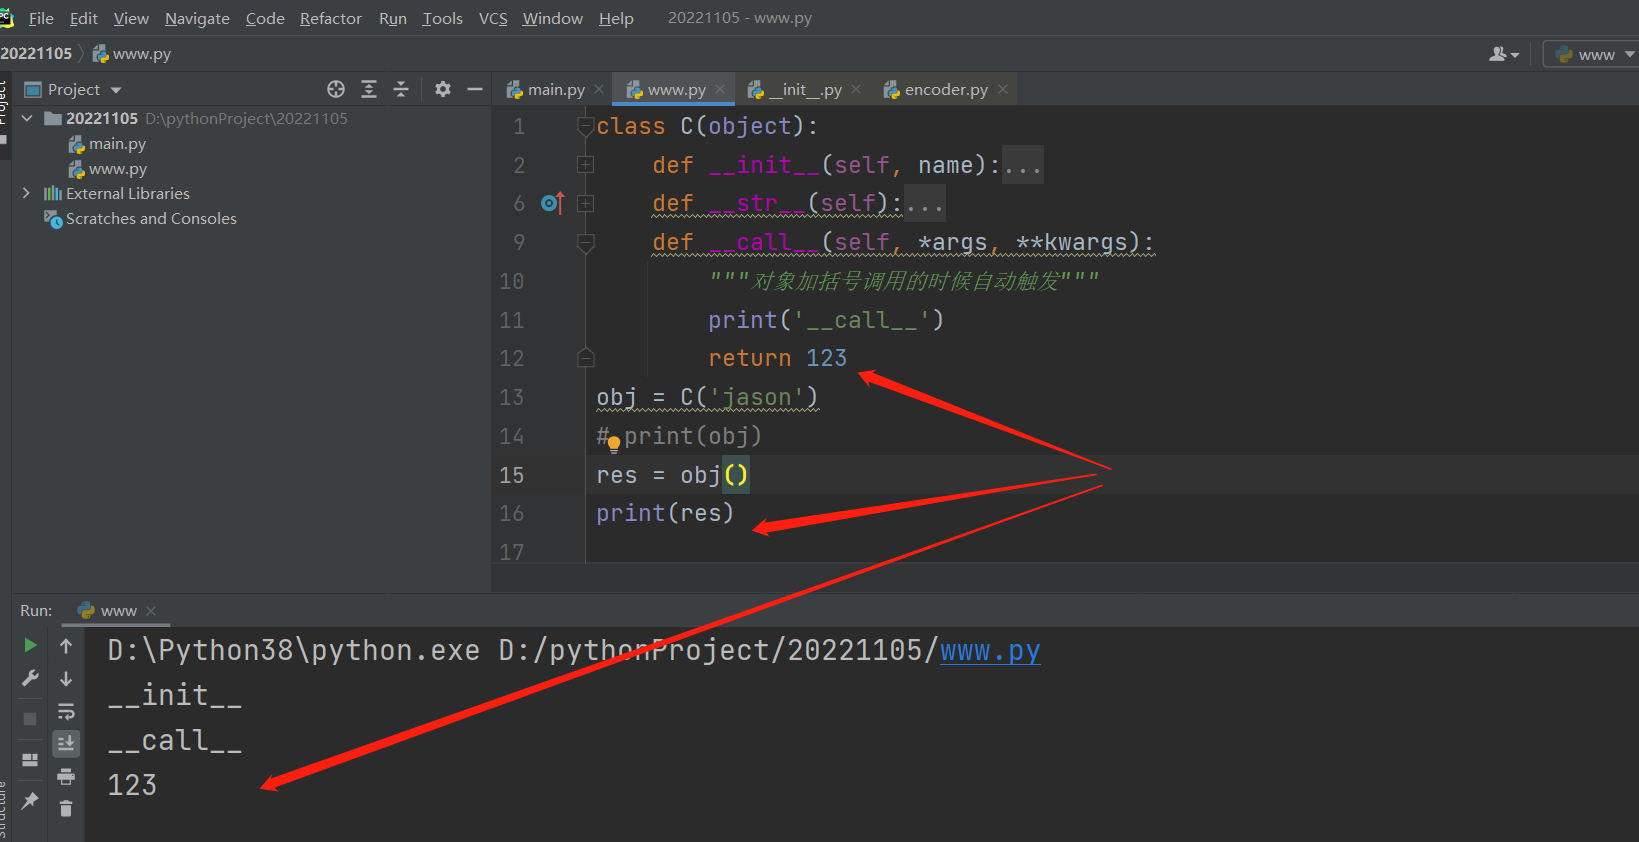Click the intention lightbulb on line 14
Image resolution: width=1639 pixels, height=842 pixels.
[614, 443]
